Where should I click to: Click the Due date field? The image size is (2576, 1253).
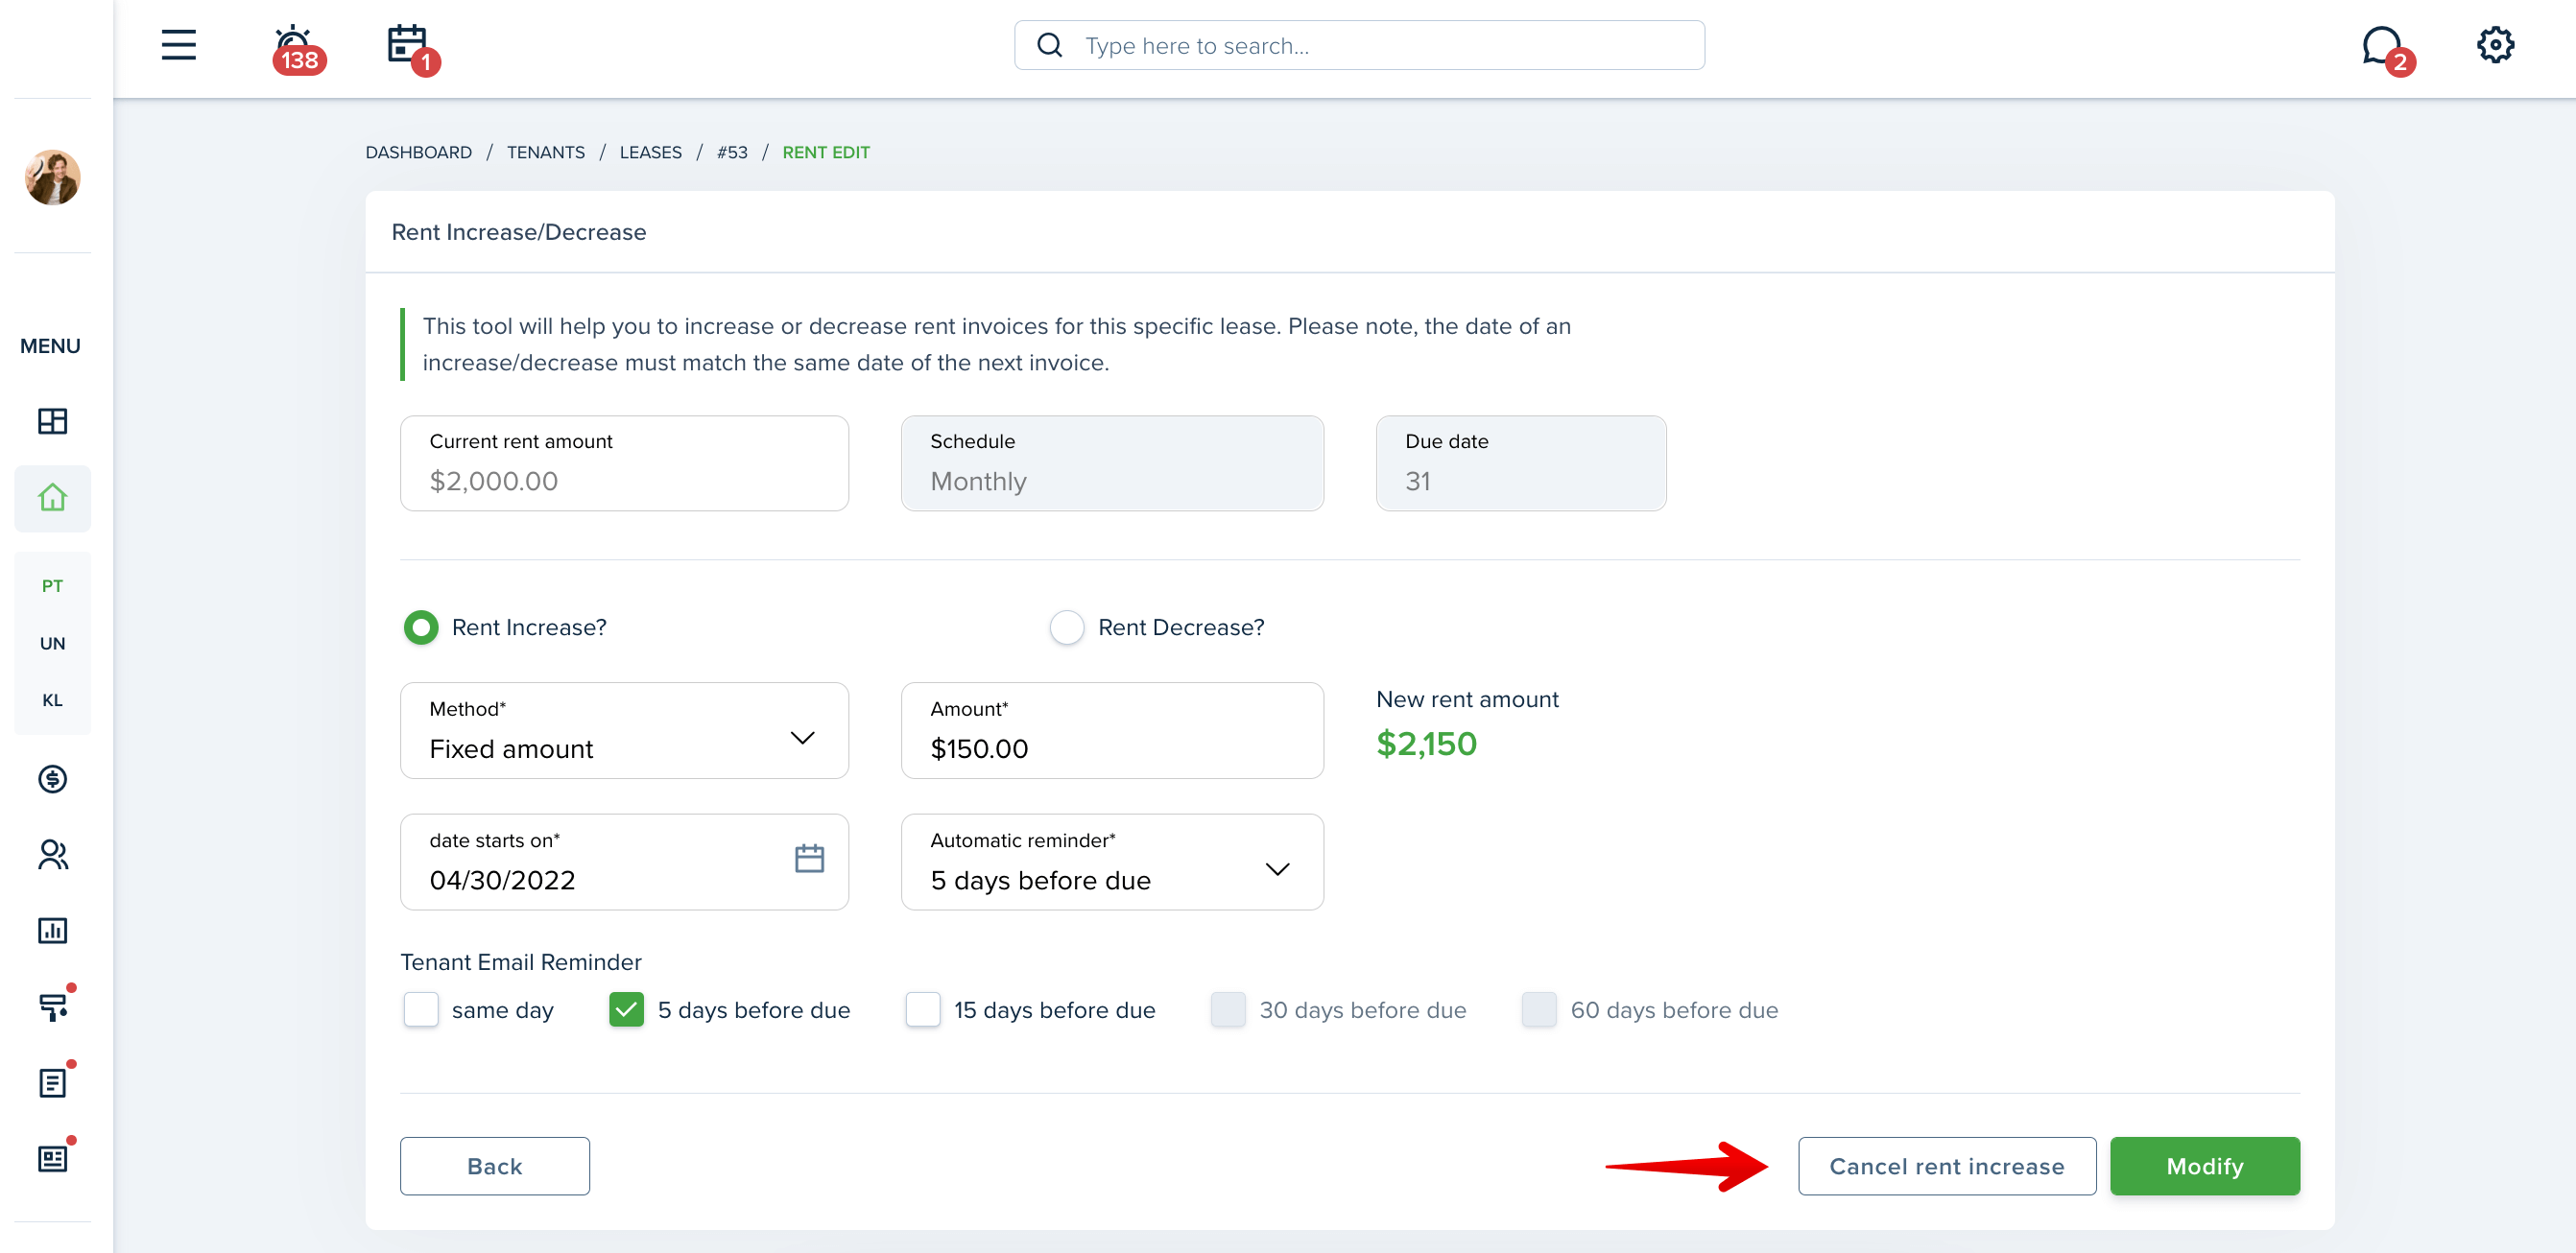point(1520,463)
